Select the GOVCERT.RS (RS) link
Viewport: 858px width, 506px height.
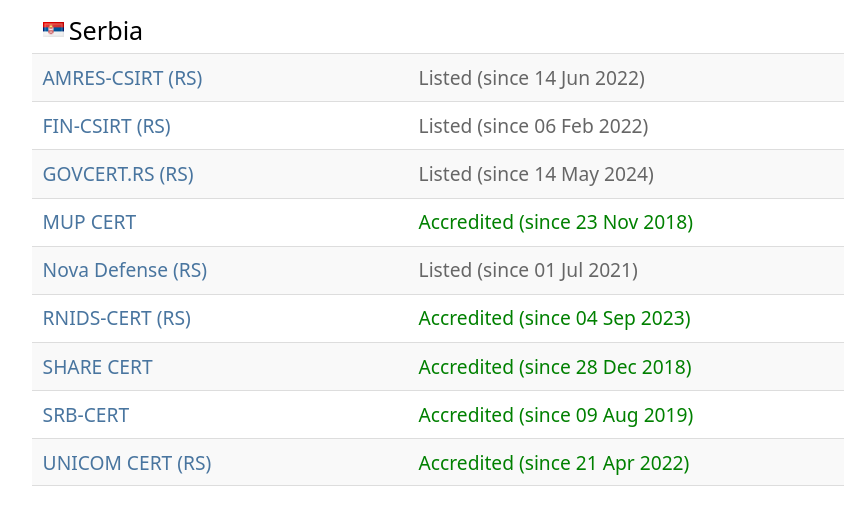point(118,175)
